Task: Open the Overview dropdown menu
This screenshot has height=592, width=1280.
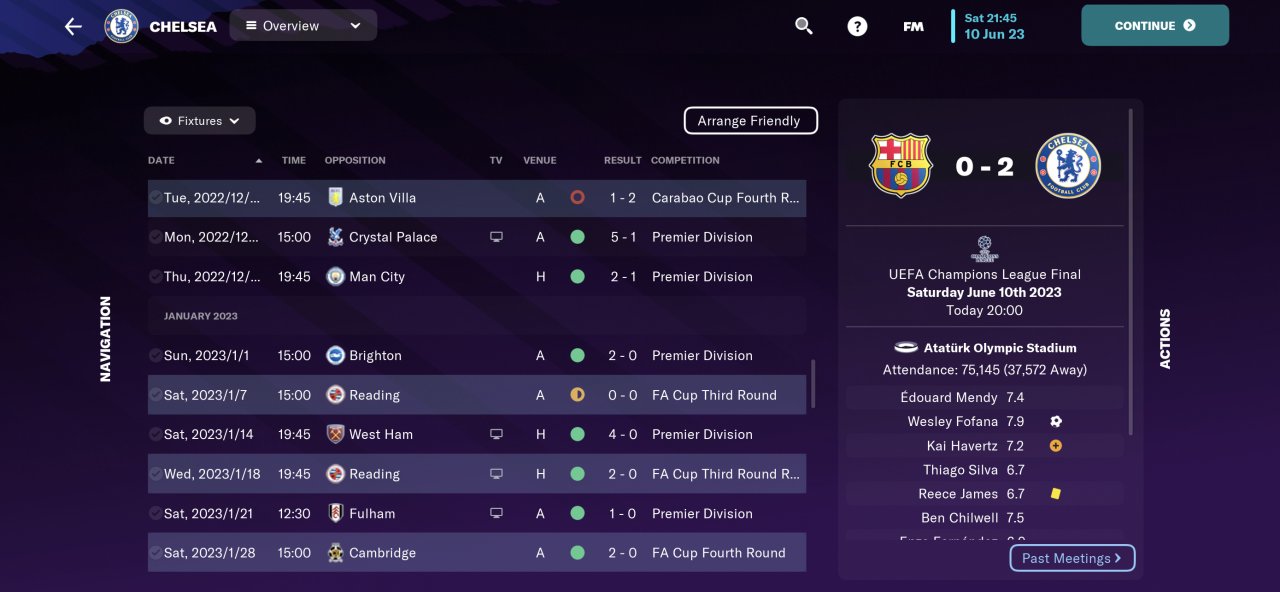Action: [x=303, y=26]
